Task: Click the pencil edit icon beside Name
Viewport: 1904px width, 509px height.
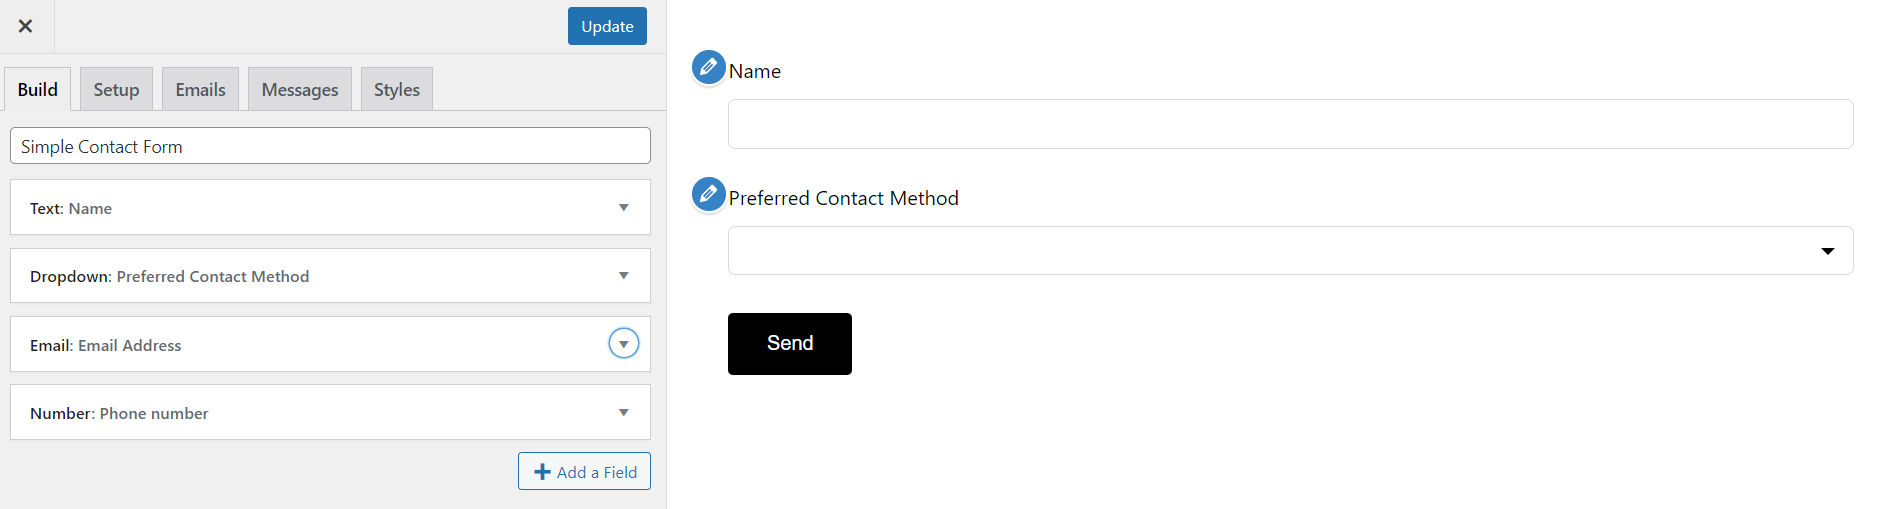Action: (x=708, y=68)
